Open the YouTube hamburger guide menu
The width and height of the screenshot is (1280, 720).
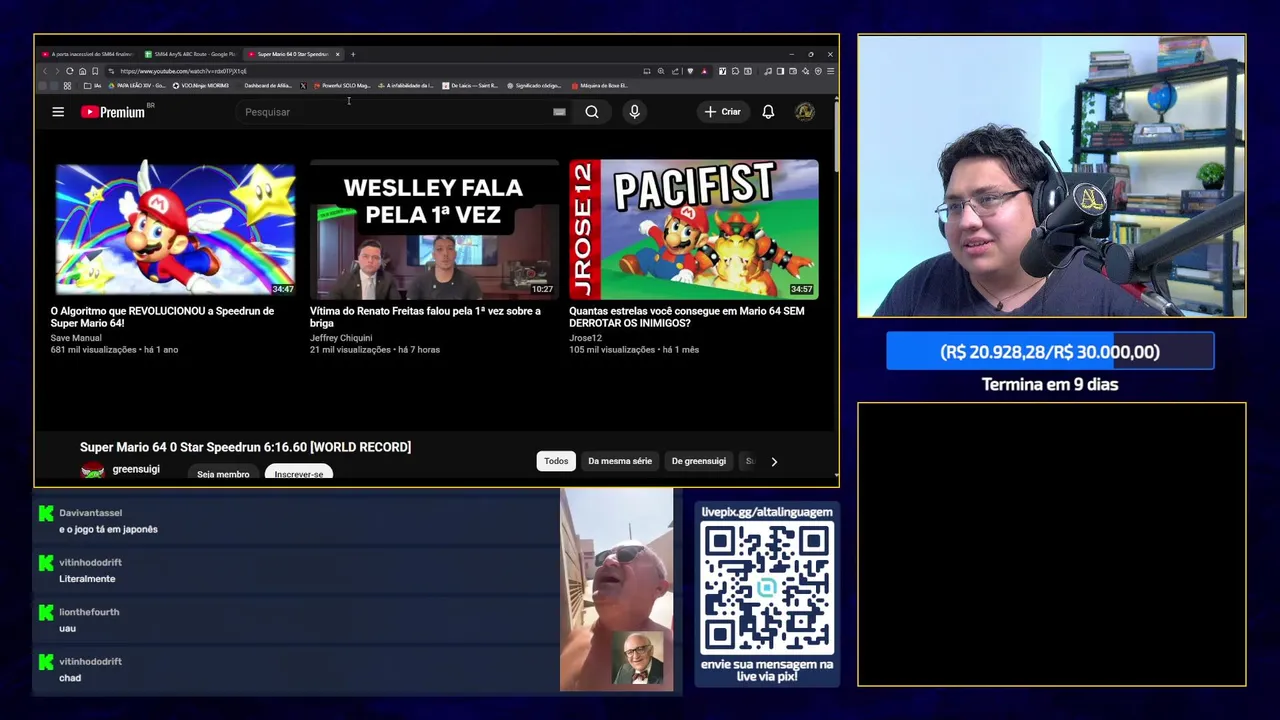58,112
